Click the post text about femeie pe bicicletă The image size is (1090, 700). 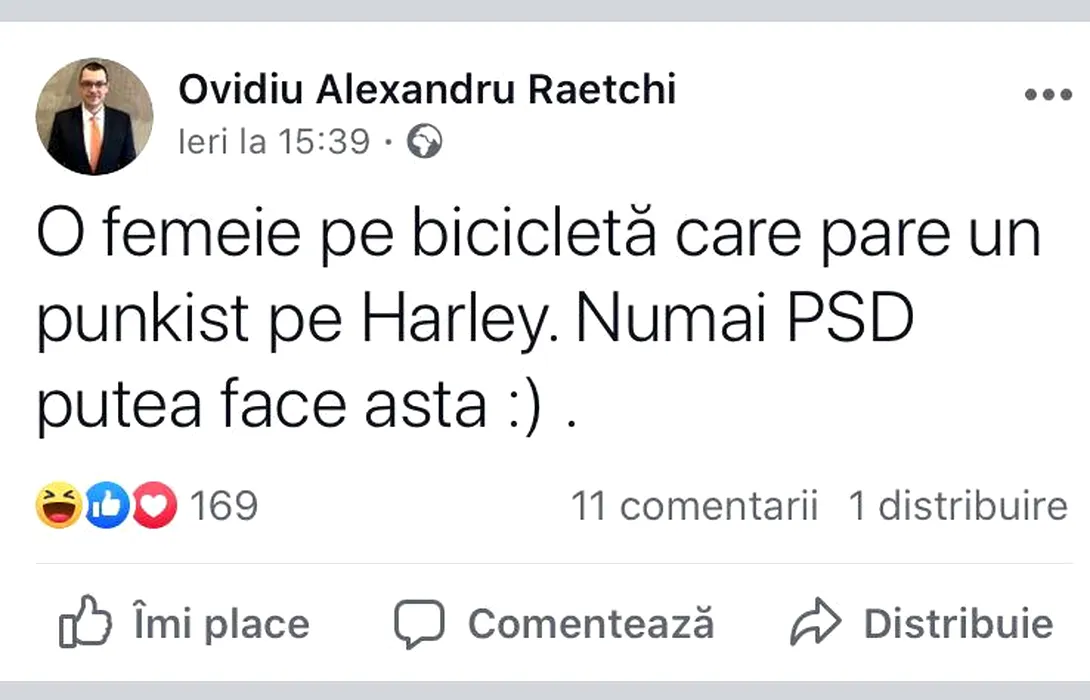pyautogui.click(x=538, y=320)
